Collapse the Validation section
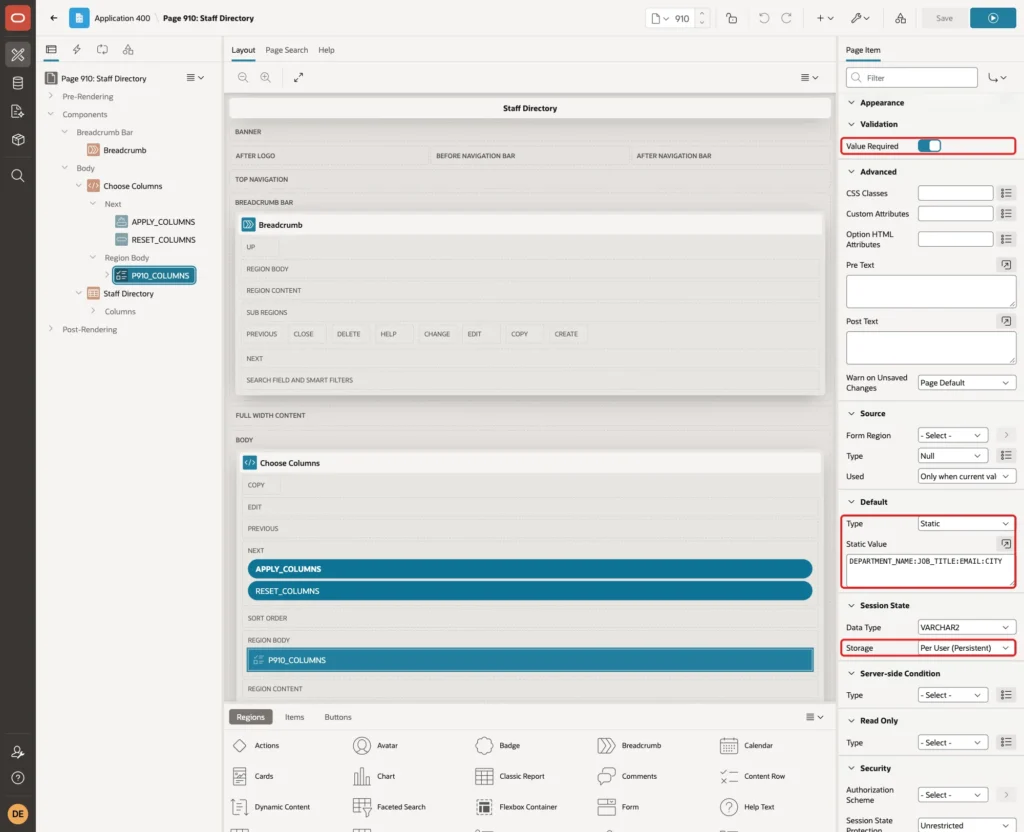1024x832 pixels. tap(851, 124)
